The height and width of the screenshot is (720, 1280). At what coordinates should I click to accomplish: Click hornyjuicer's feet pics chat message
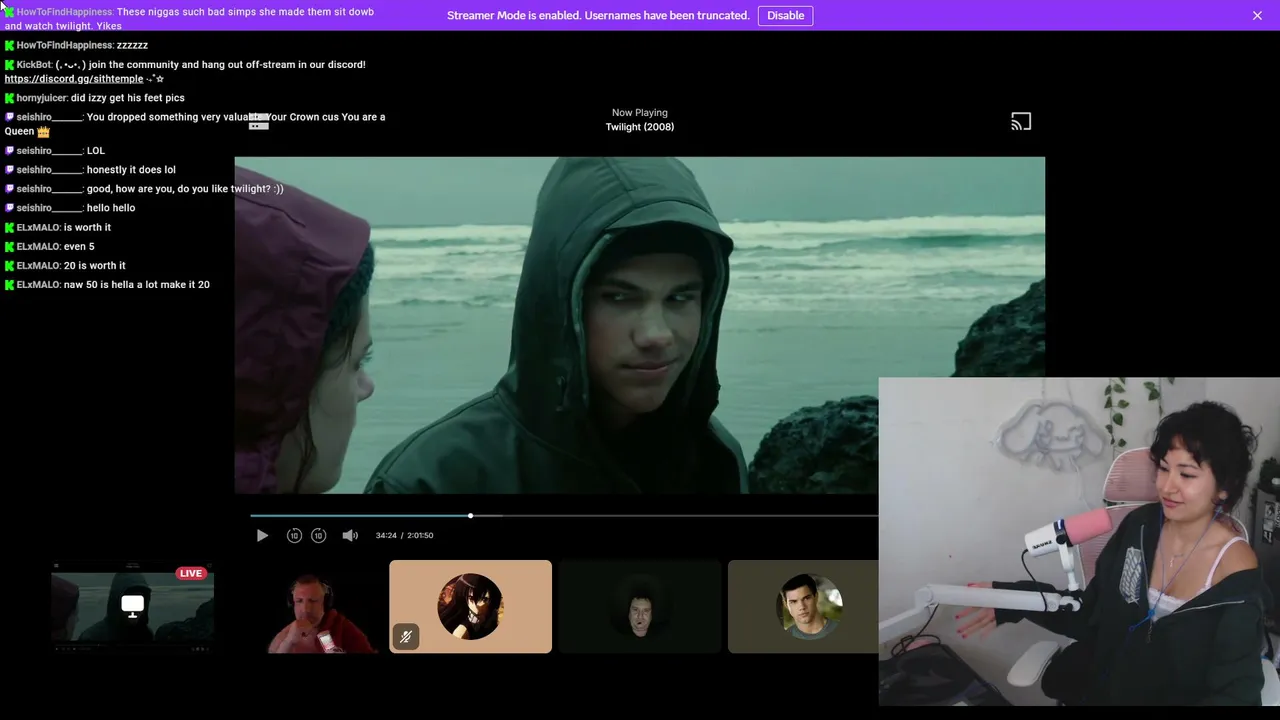coord(94,98)
